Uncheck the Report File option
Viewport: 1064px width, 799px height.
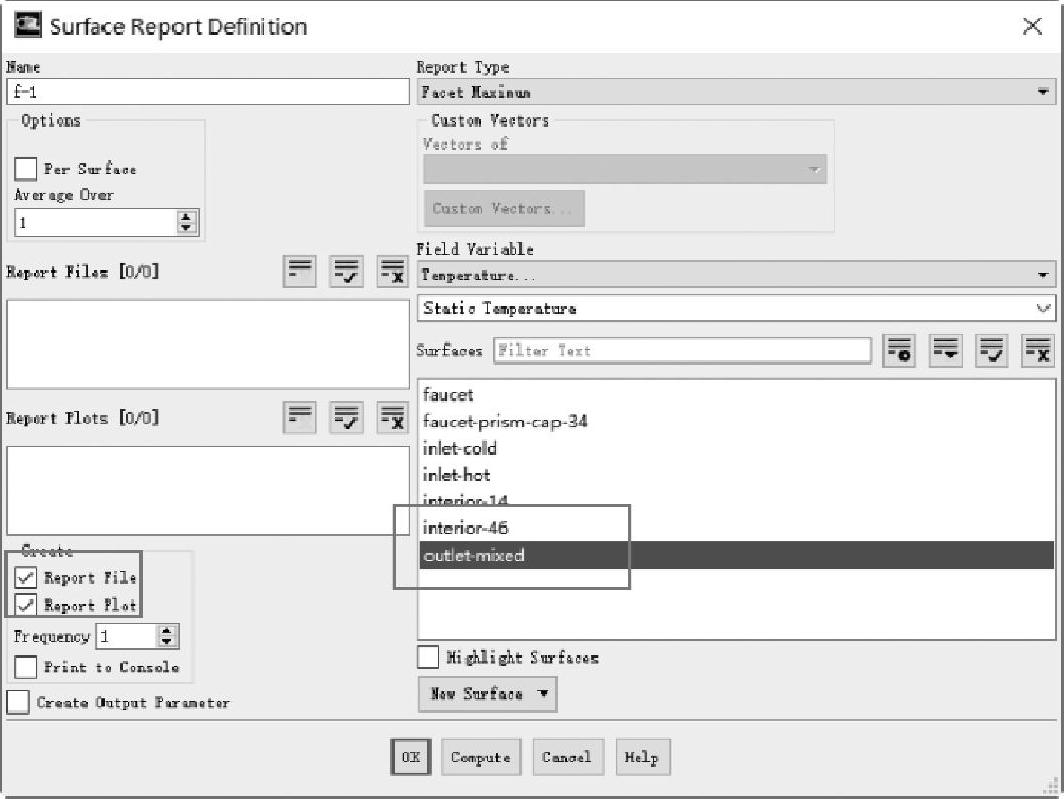[26, 577]
